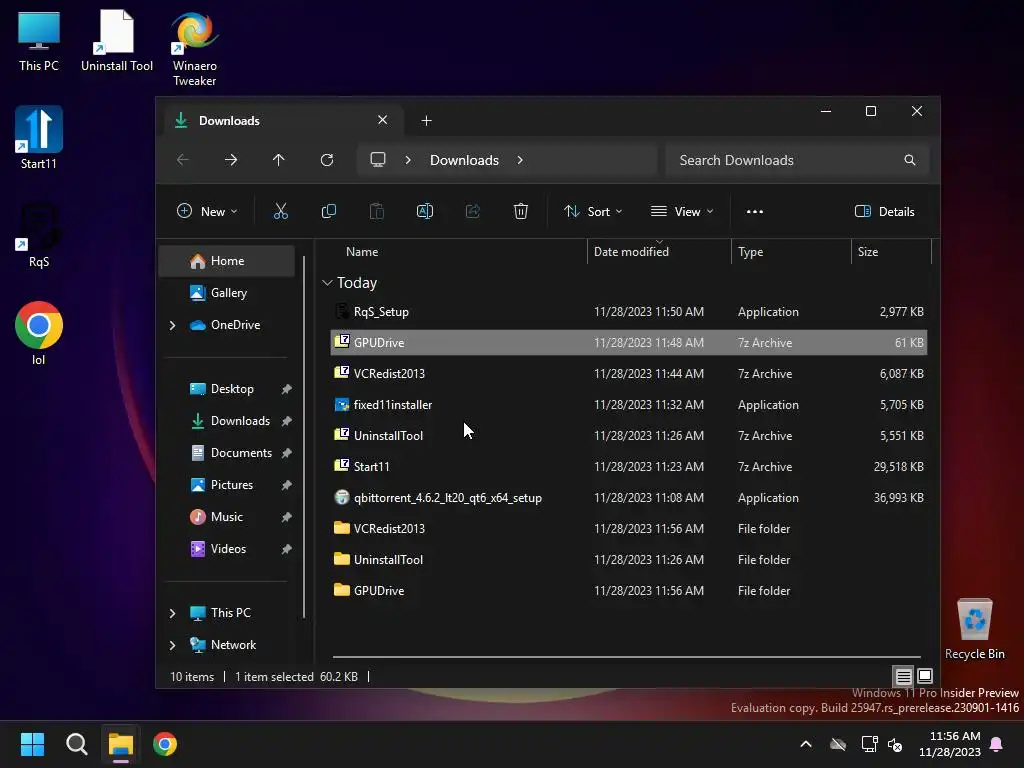Click the Rename icon in toolbar
1024x768 pixels.
click(x=424, y=211)
